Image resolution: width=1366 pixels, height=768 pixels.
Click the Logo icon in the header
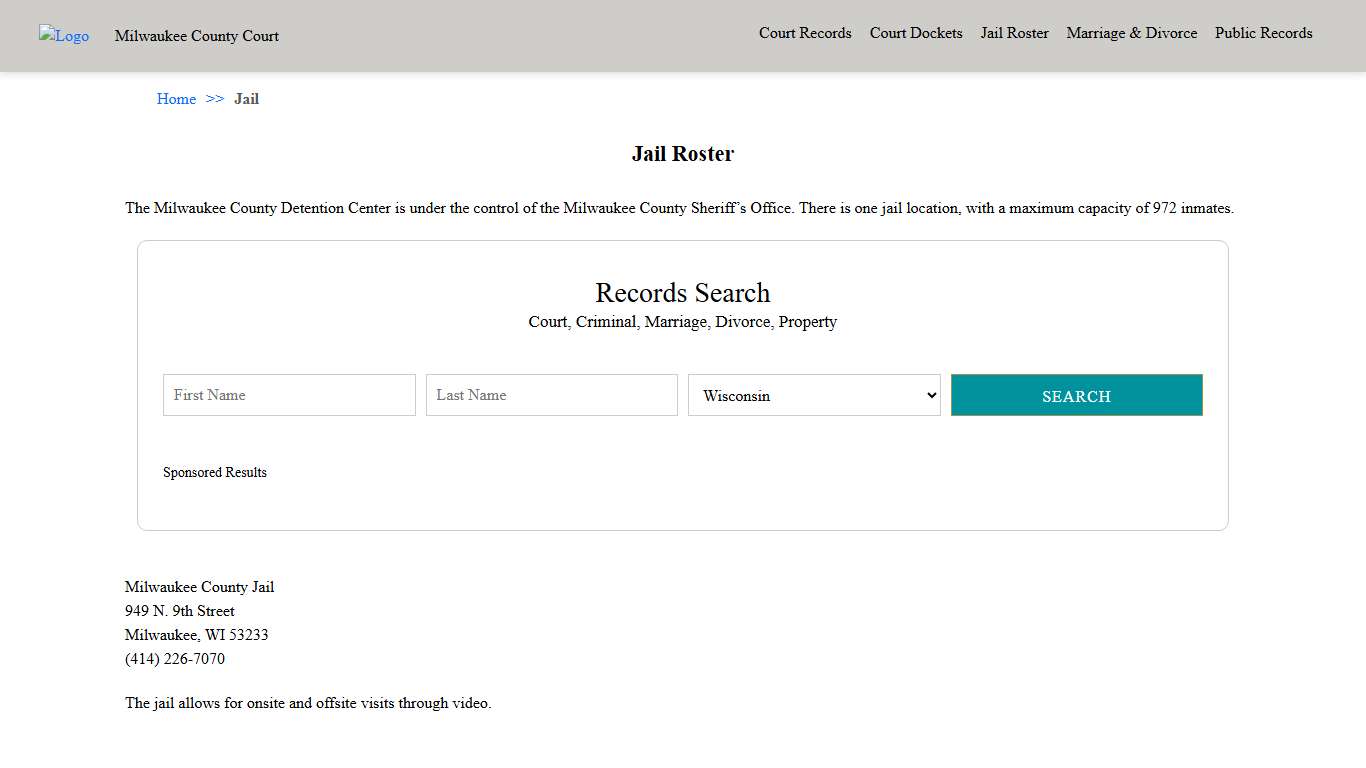[x=63, y=35]
